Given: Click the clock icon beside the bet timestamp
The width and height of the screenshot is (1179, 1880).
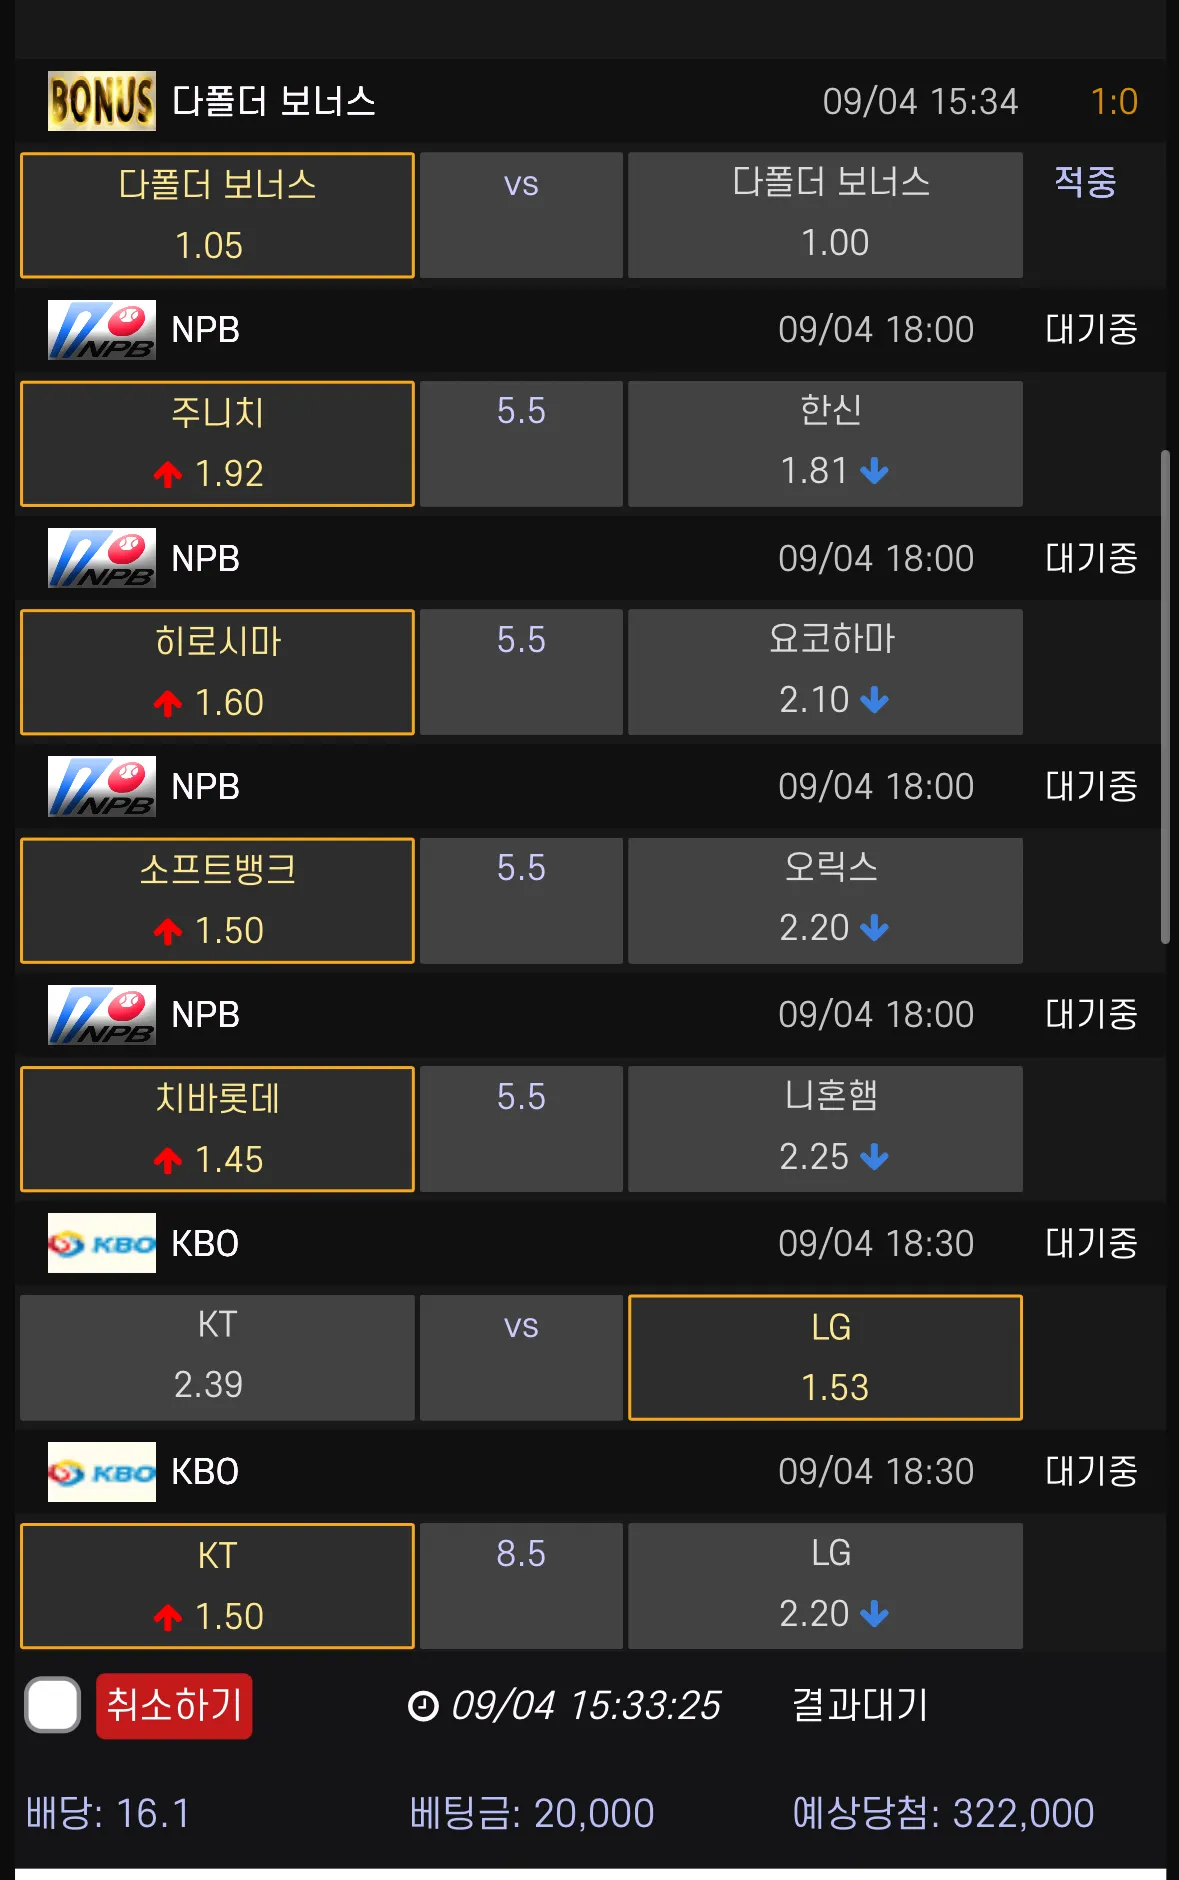Looking at the screenshot, I should pos(423,1706).
